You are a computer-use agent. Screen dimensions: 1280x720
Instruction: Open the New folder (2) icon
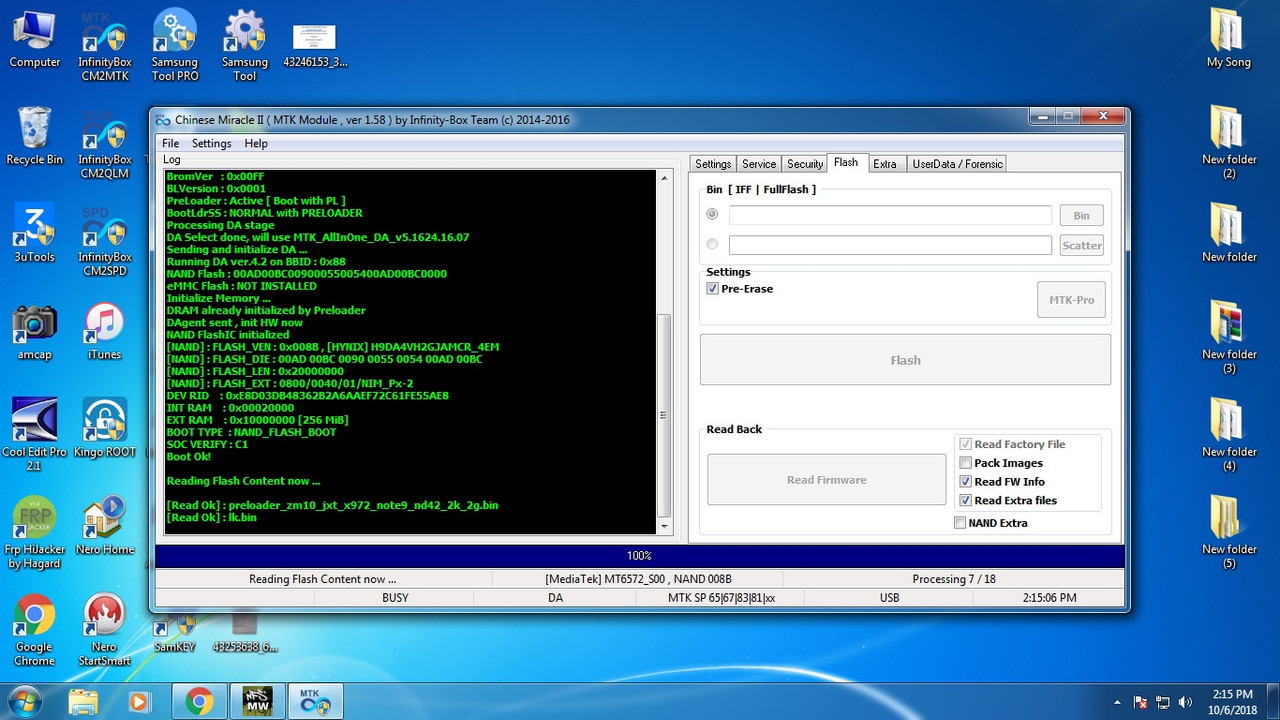tap(1228, 144)
